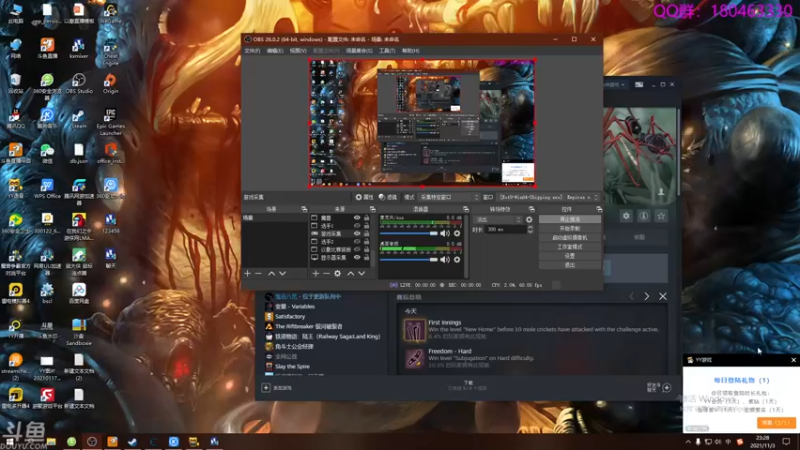The width and height of the screenshot is (800, 450).
Task: Click 退出 exit button in OBS controls
Action: [569, 265]
